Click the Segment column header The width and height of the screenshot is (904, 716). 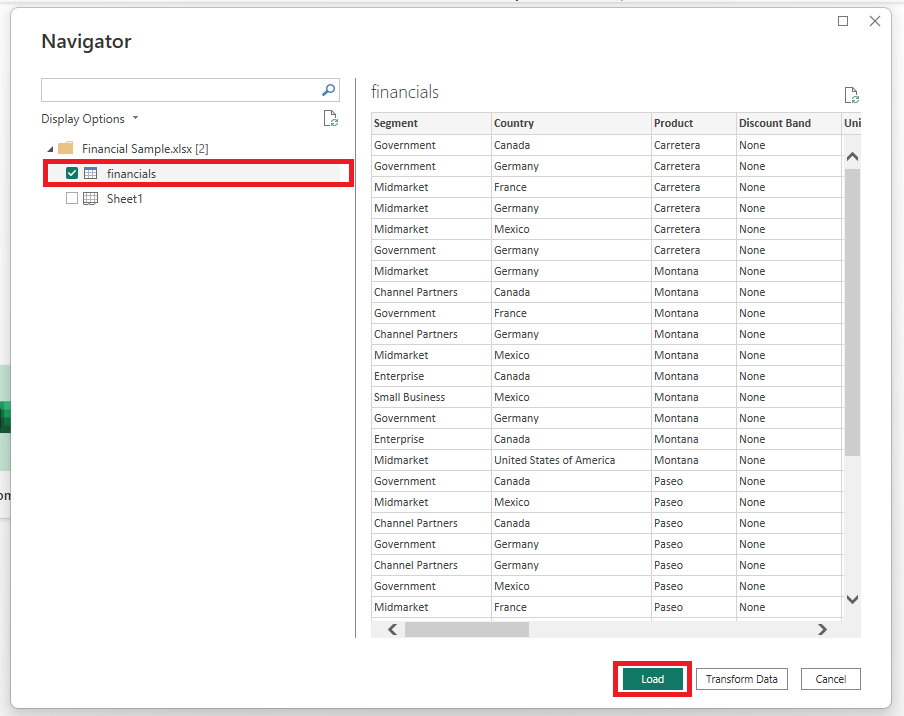tap(431, 123)
